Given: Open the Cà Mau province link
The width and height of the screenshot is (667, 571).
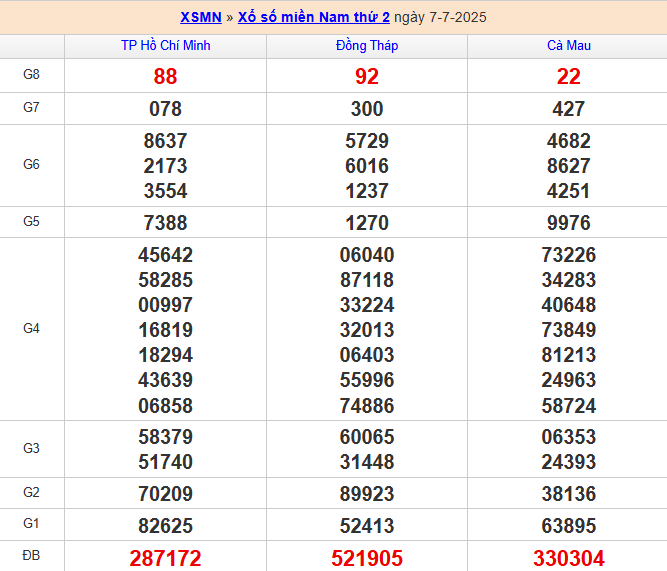Looking at the screenshot, I should 569,46.
